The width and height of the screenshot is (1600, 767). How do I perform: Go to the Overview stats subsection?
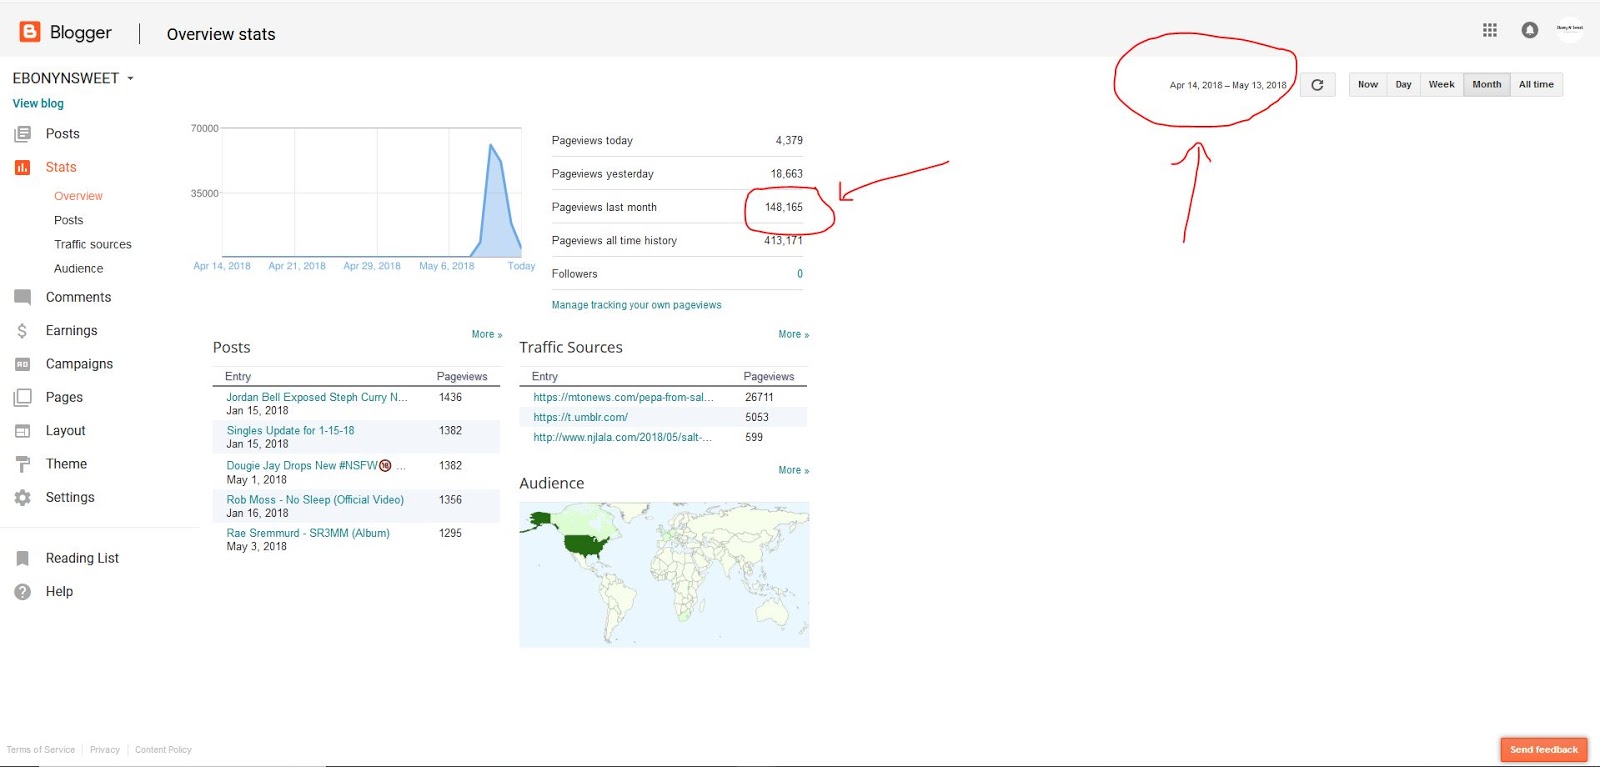pyautogui.click(x=78, y=196)
